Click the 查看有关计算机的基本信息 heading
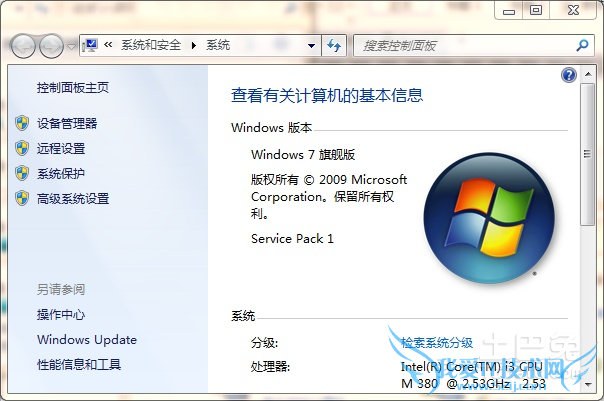 327,95
